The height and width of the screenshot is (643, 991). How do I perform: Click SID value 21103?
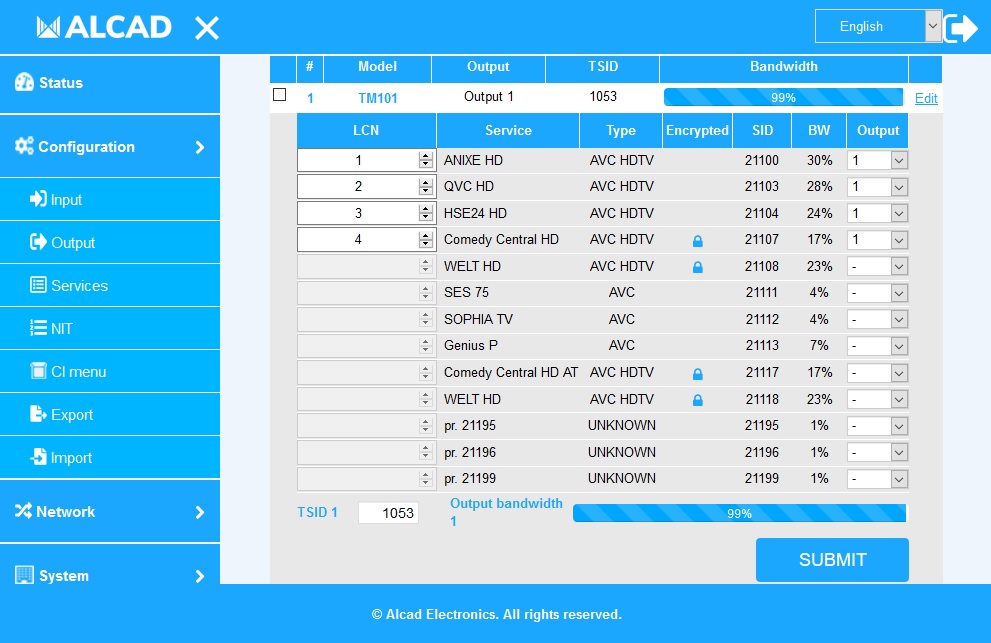pyautogui.click(x=762, y=187)
